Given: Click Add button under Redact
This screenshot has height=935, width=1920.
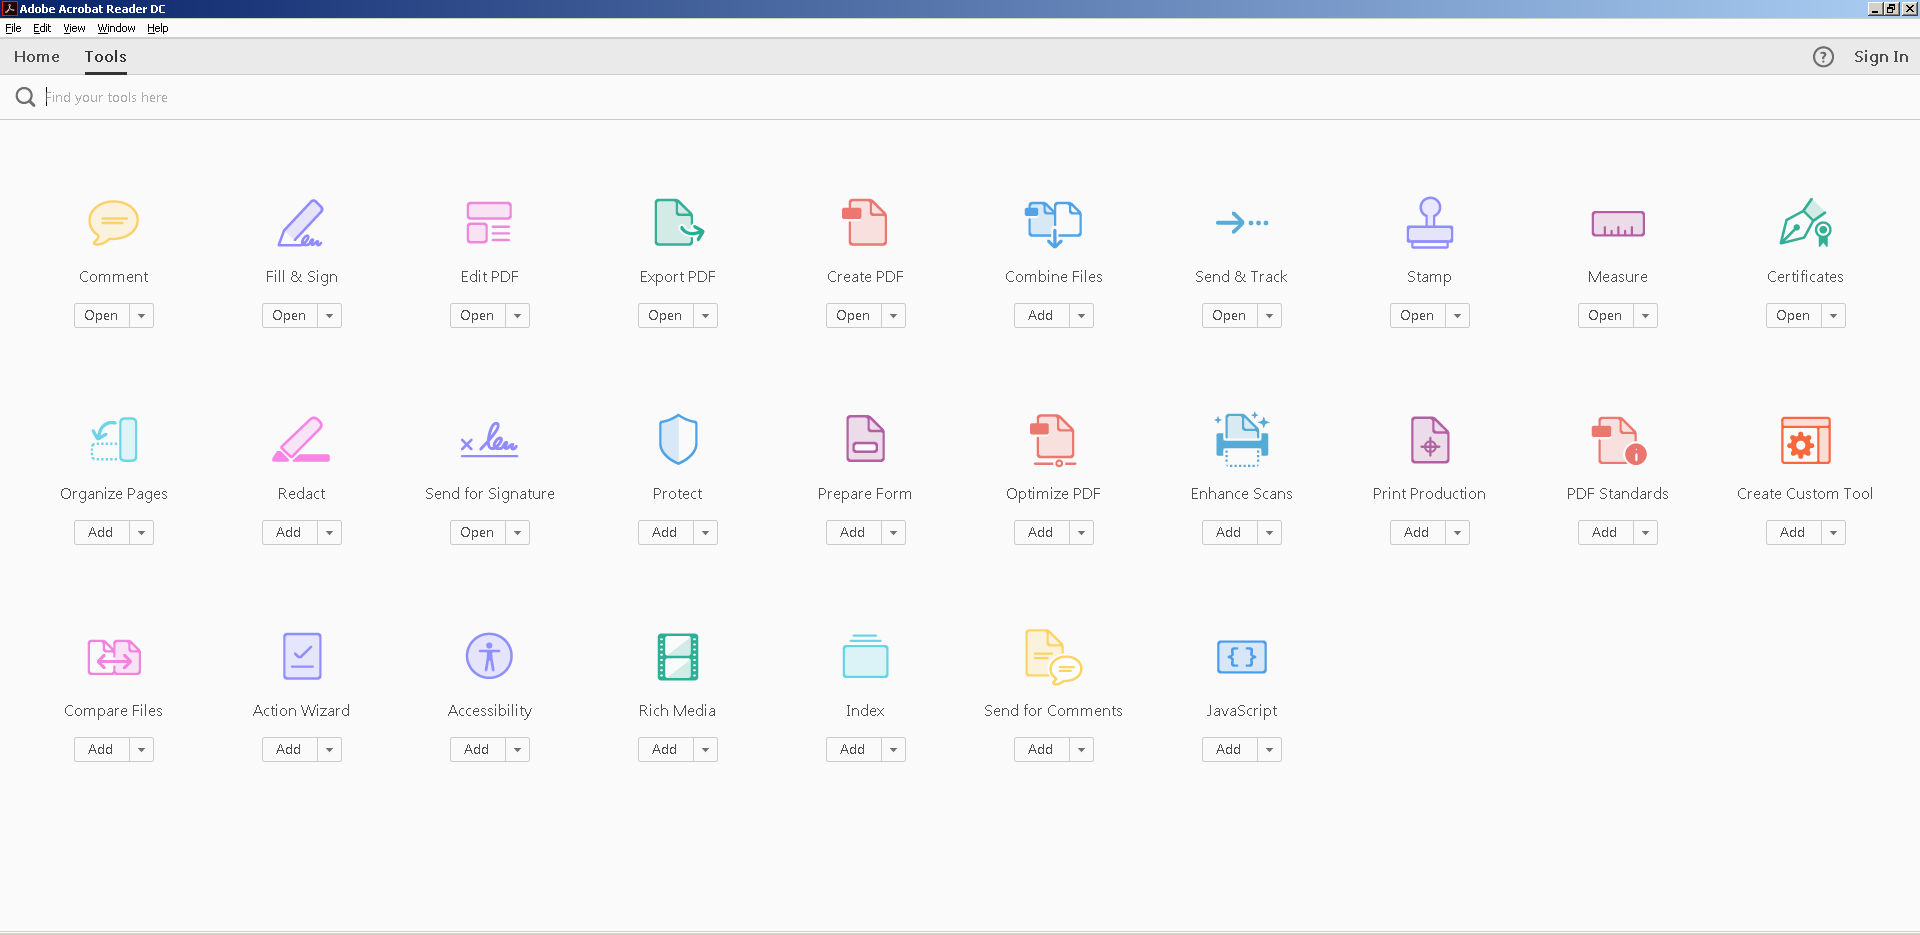Looking at the screenshot, I should coord(289,533).
